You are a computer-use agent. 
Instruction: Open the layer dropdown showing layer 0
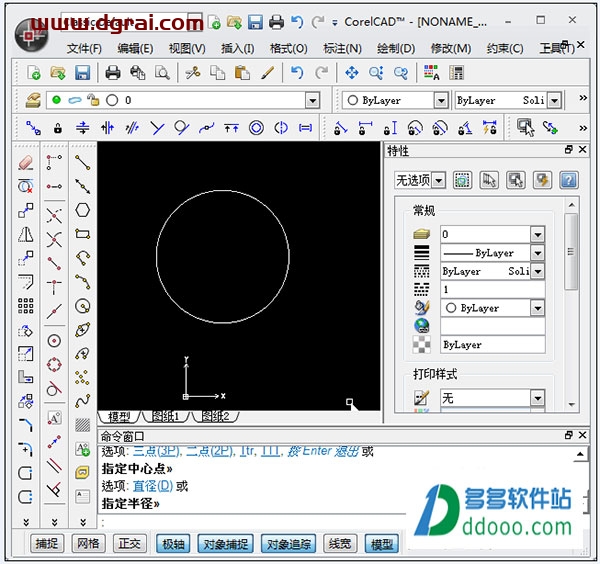click(312, 100)
